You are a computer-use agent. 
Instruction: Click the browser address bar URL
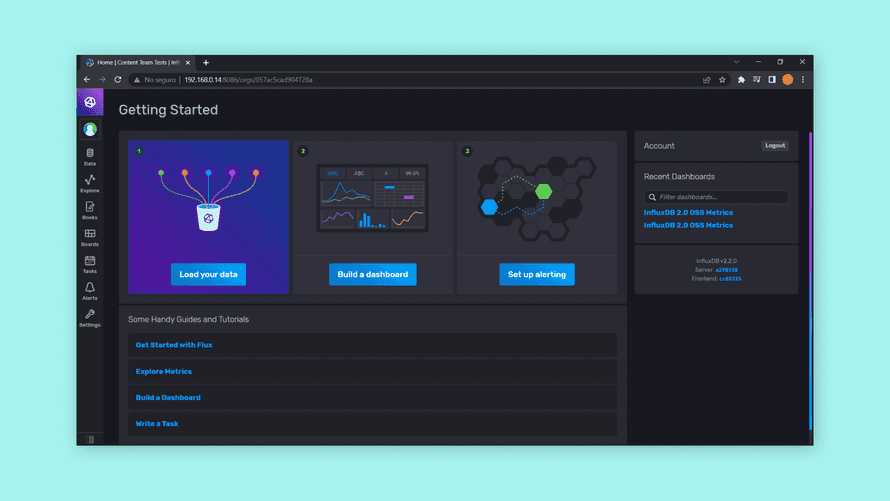coord(248,80)
